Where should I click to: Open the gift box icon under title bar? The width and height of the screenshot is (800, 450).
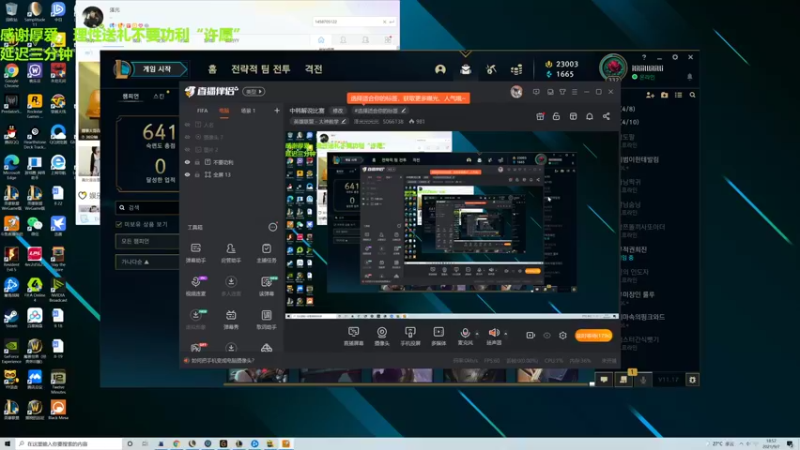click(x=540, y=116)
